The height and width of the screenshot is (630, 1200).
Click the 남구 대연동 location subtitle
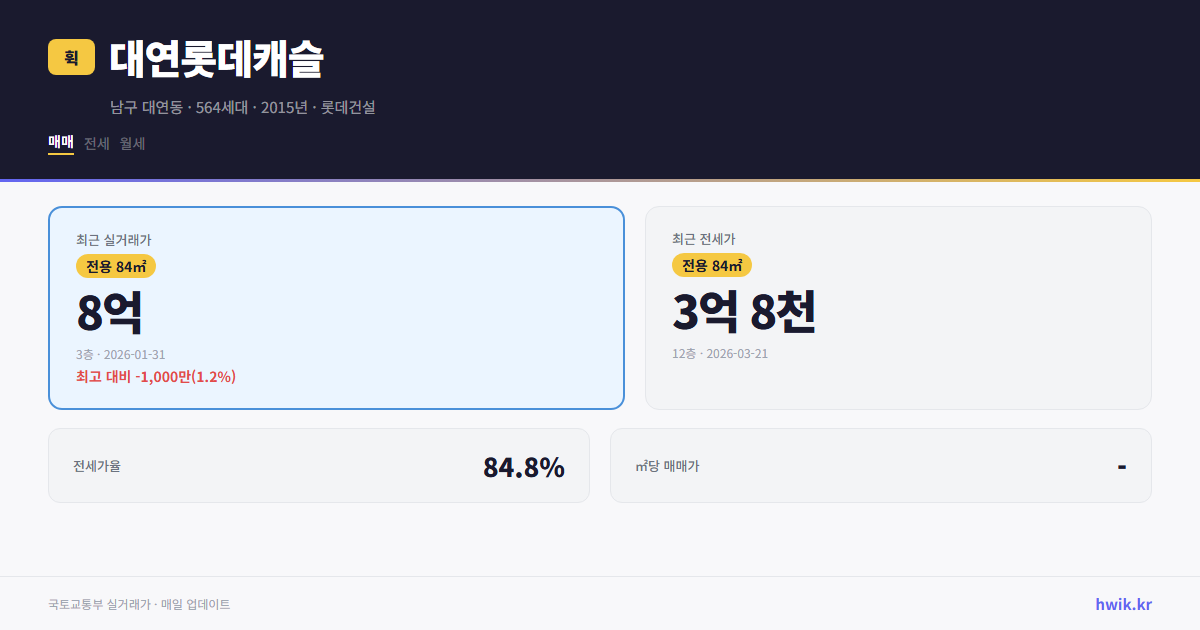243,107
